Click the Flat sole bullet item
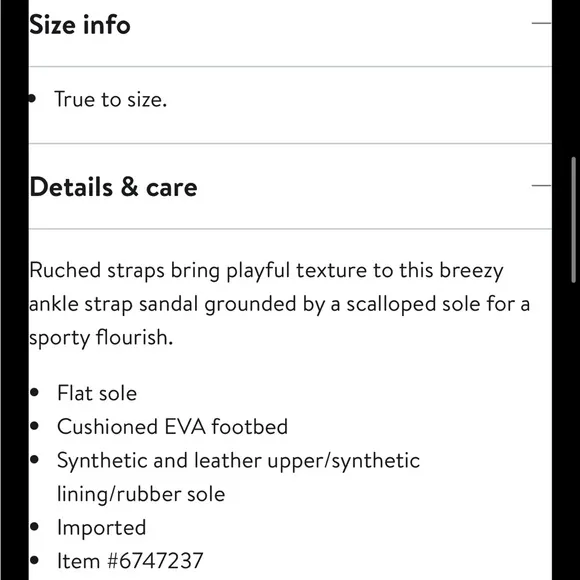The height and width of the screenshot is (580, 580). click(x=97, y=393)
